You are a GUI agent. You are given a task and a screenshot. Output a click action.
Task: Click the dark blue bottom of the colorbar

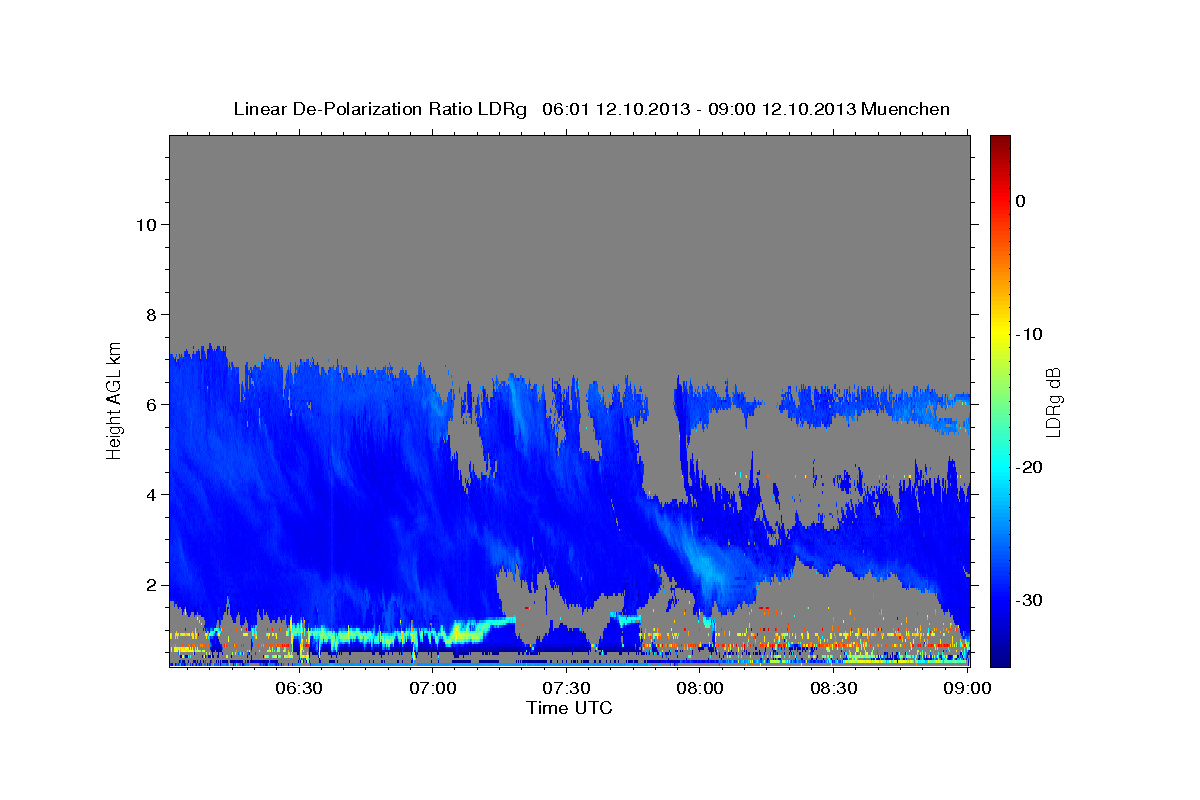pos(1000,657)
